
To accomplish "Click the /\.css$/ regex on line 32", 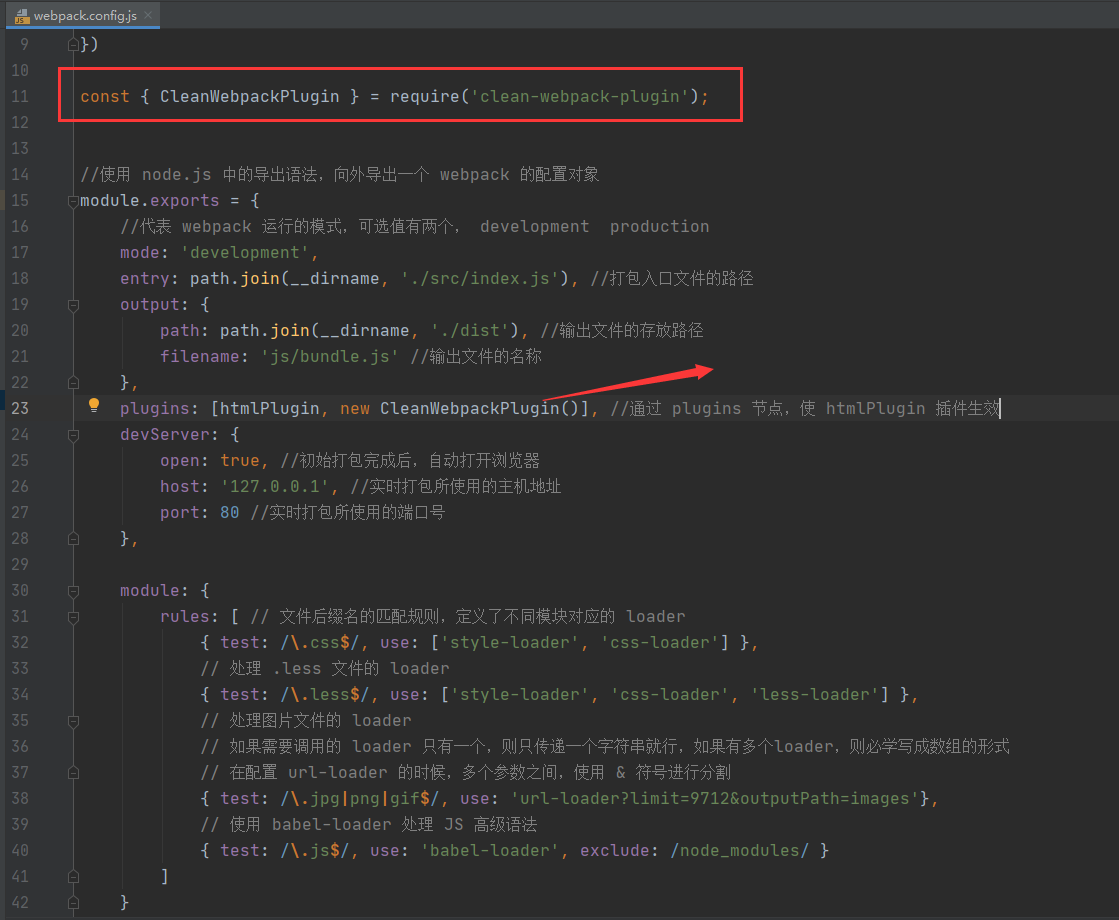I will tap(320, 642).
